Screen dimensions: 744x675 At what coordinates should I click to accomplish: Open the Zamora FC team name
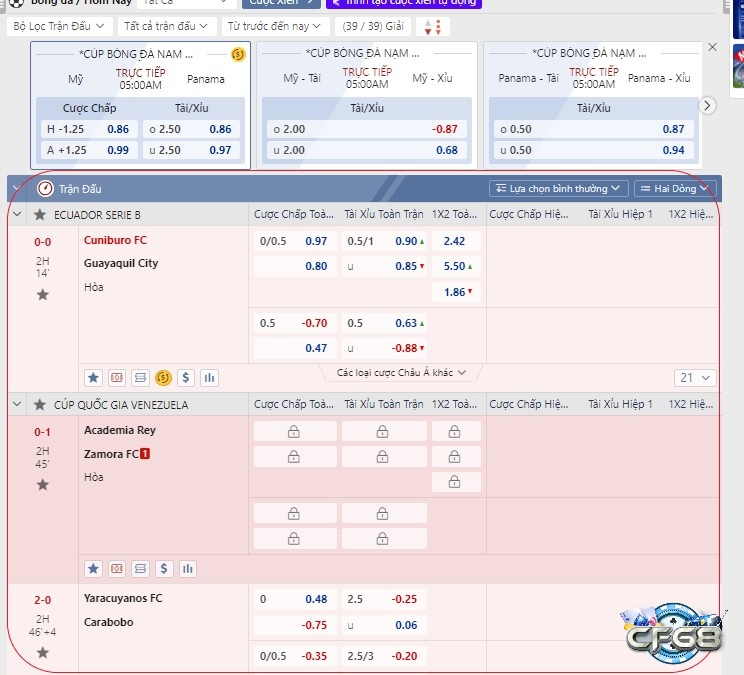[111, 454]
